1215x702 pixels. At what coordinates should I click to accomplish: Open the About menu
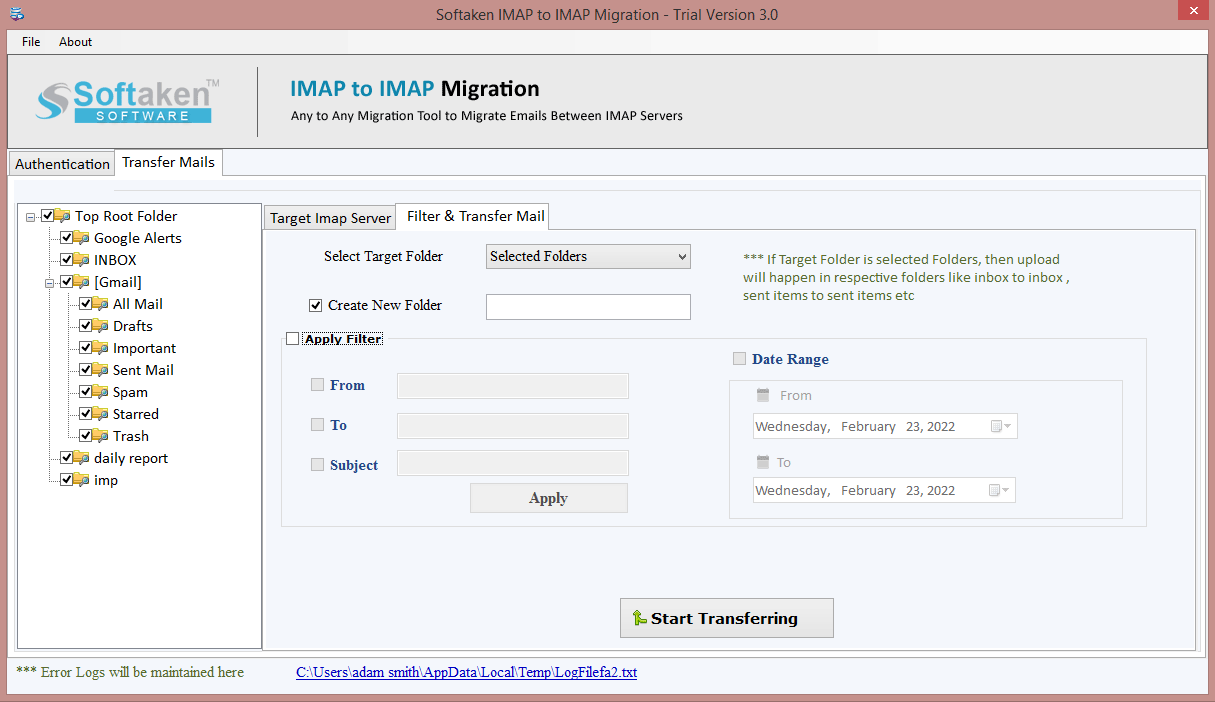pos(76,42)
